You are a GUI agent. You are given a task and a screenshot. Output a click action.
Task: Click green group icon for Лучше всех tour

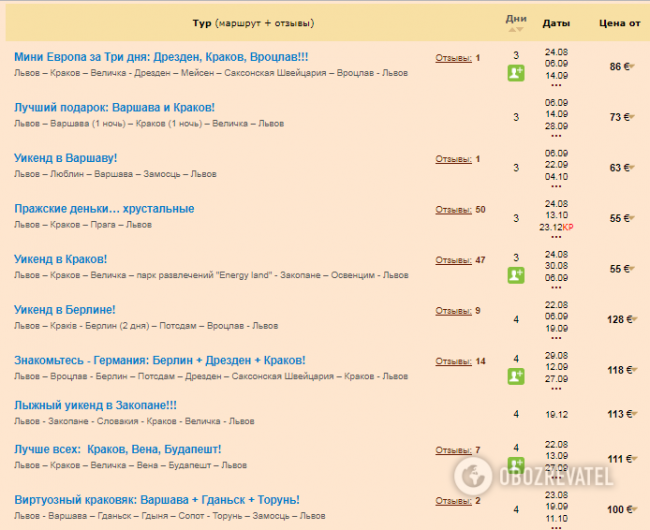tap(516, 466)
